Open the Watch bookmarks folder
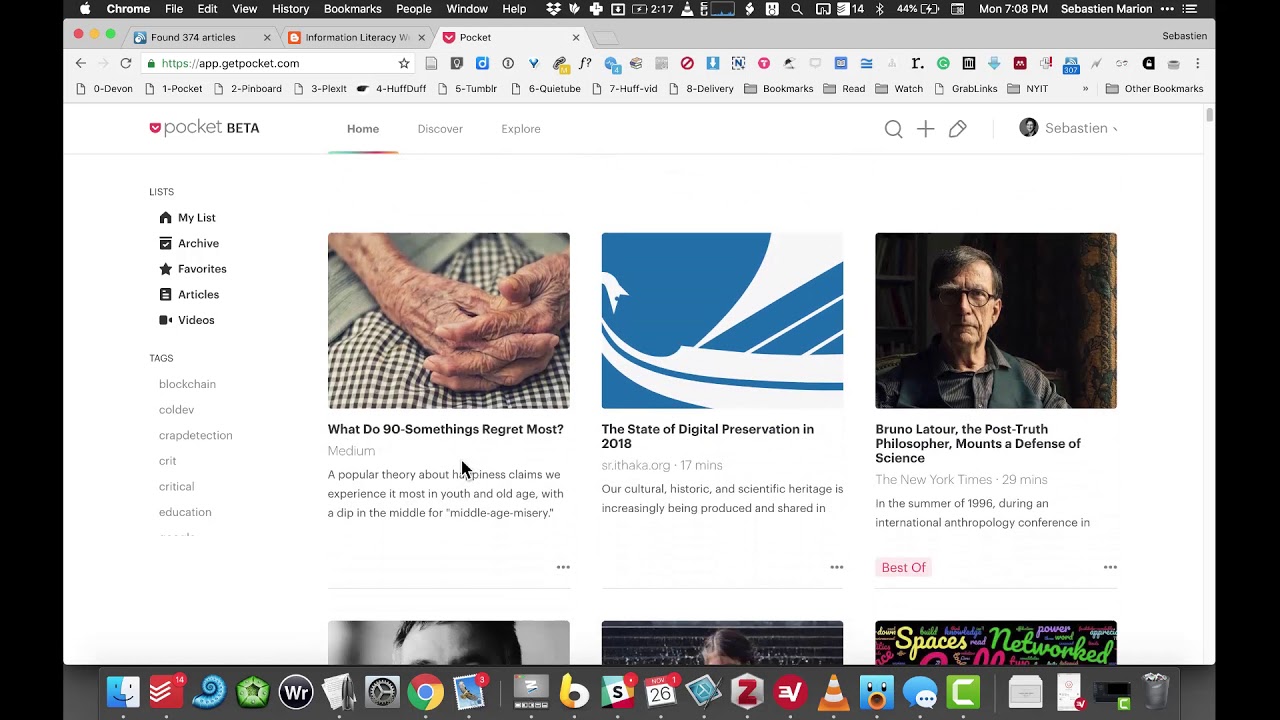The width and height of the screenshot is (1280, 720). click(899, 88)
